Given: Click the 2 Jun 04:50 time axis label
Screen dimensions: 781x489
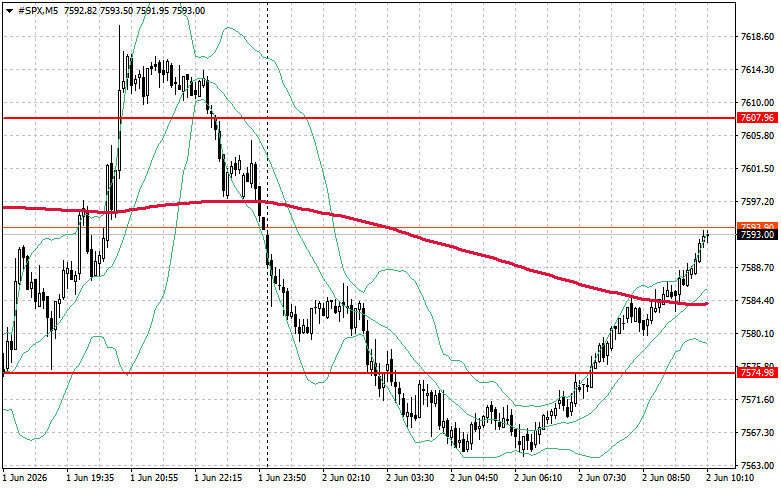Looking at the screenshot, I should 474,478.
